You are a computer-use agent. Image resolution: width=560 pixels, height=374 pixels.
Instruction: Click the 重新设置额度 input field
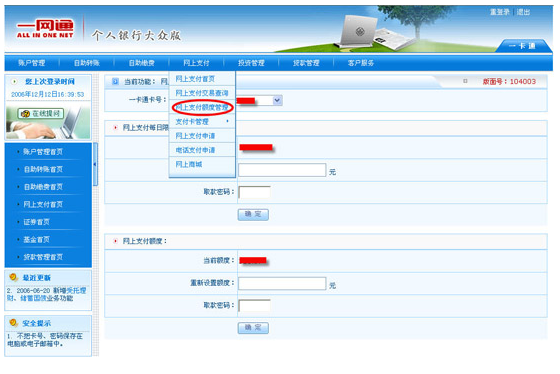[x=282, y=284]
